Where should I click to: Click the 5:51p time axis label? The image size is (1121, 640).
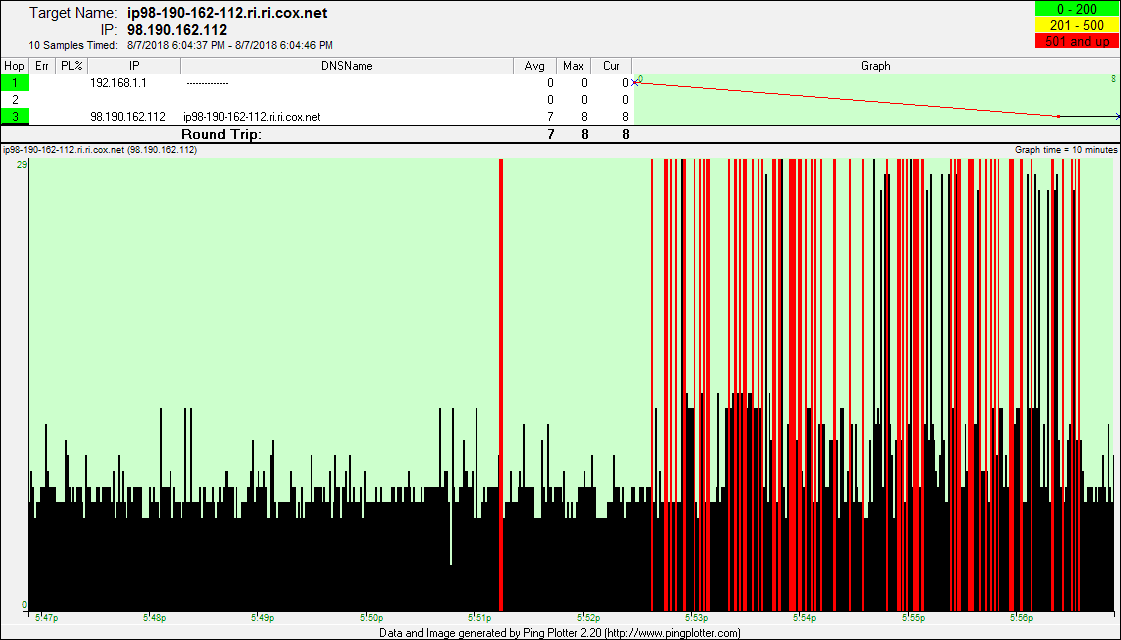(479, 618)
